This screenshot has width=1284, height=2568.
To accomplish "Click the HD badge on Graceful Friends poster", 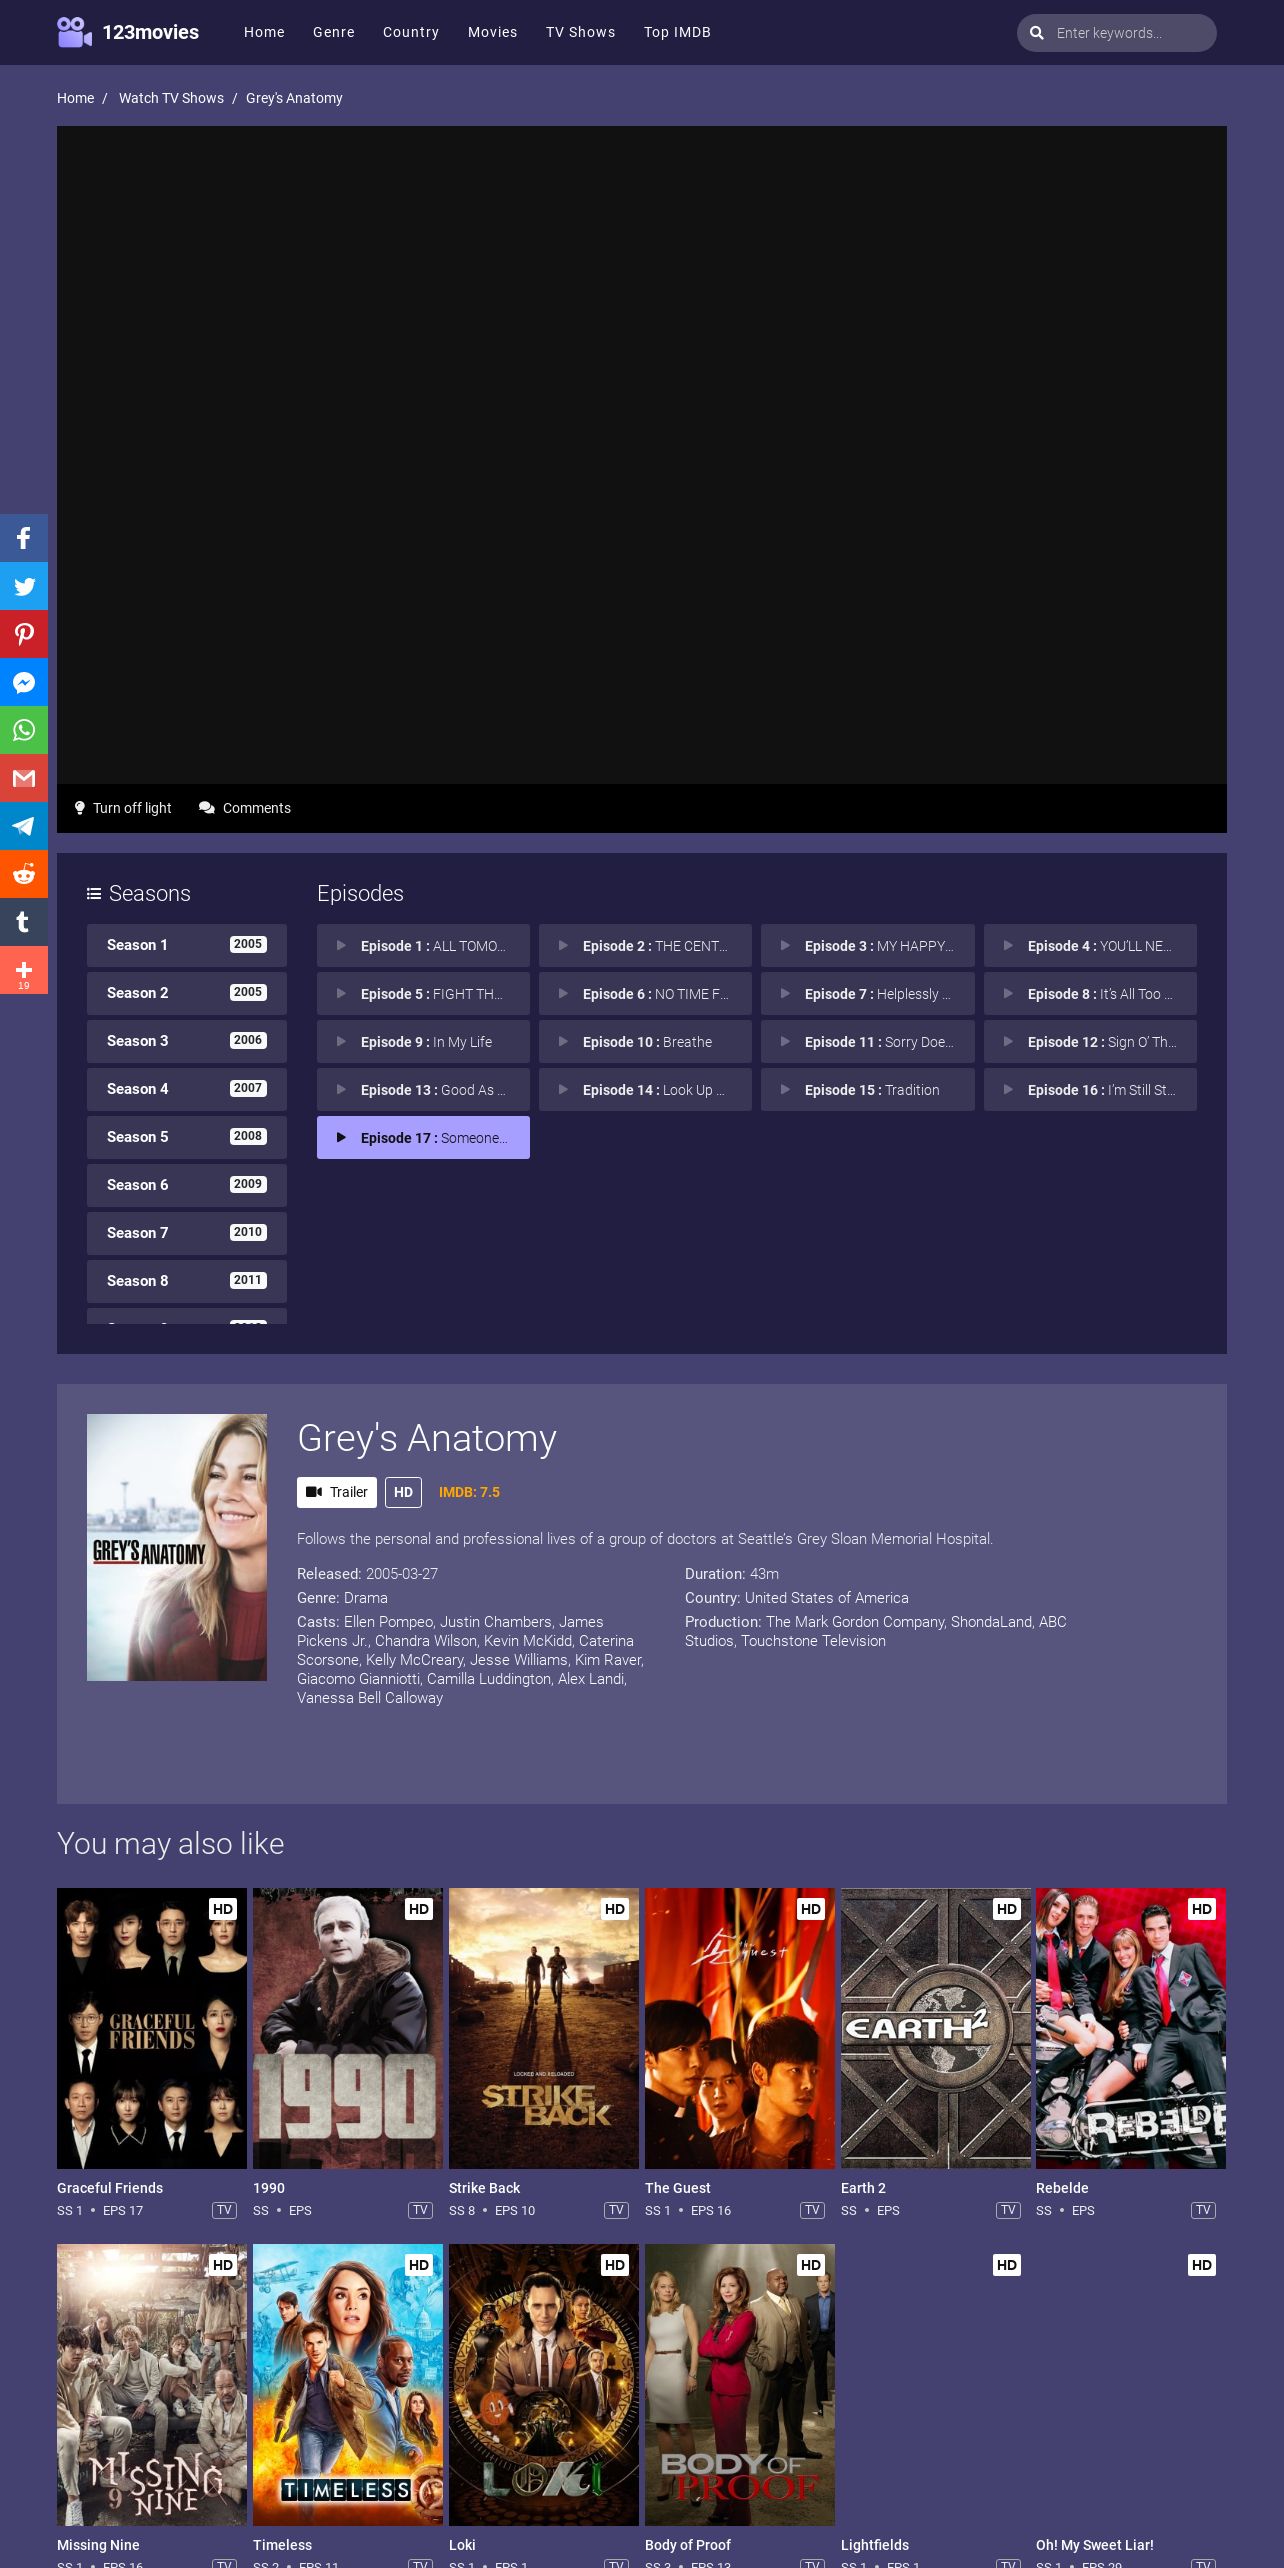I will pyautogui.click(x=223, y=1909).
